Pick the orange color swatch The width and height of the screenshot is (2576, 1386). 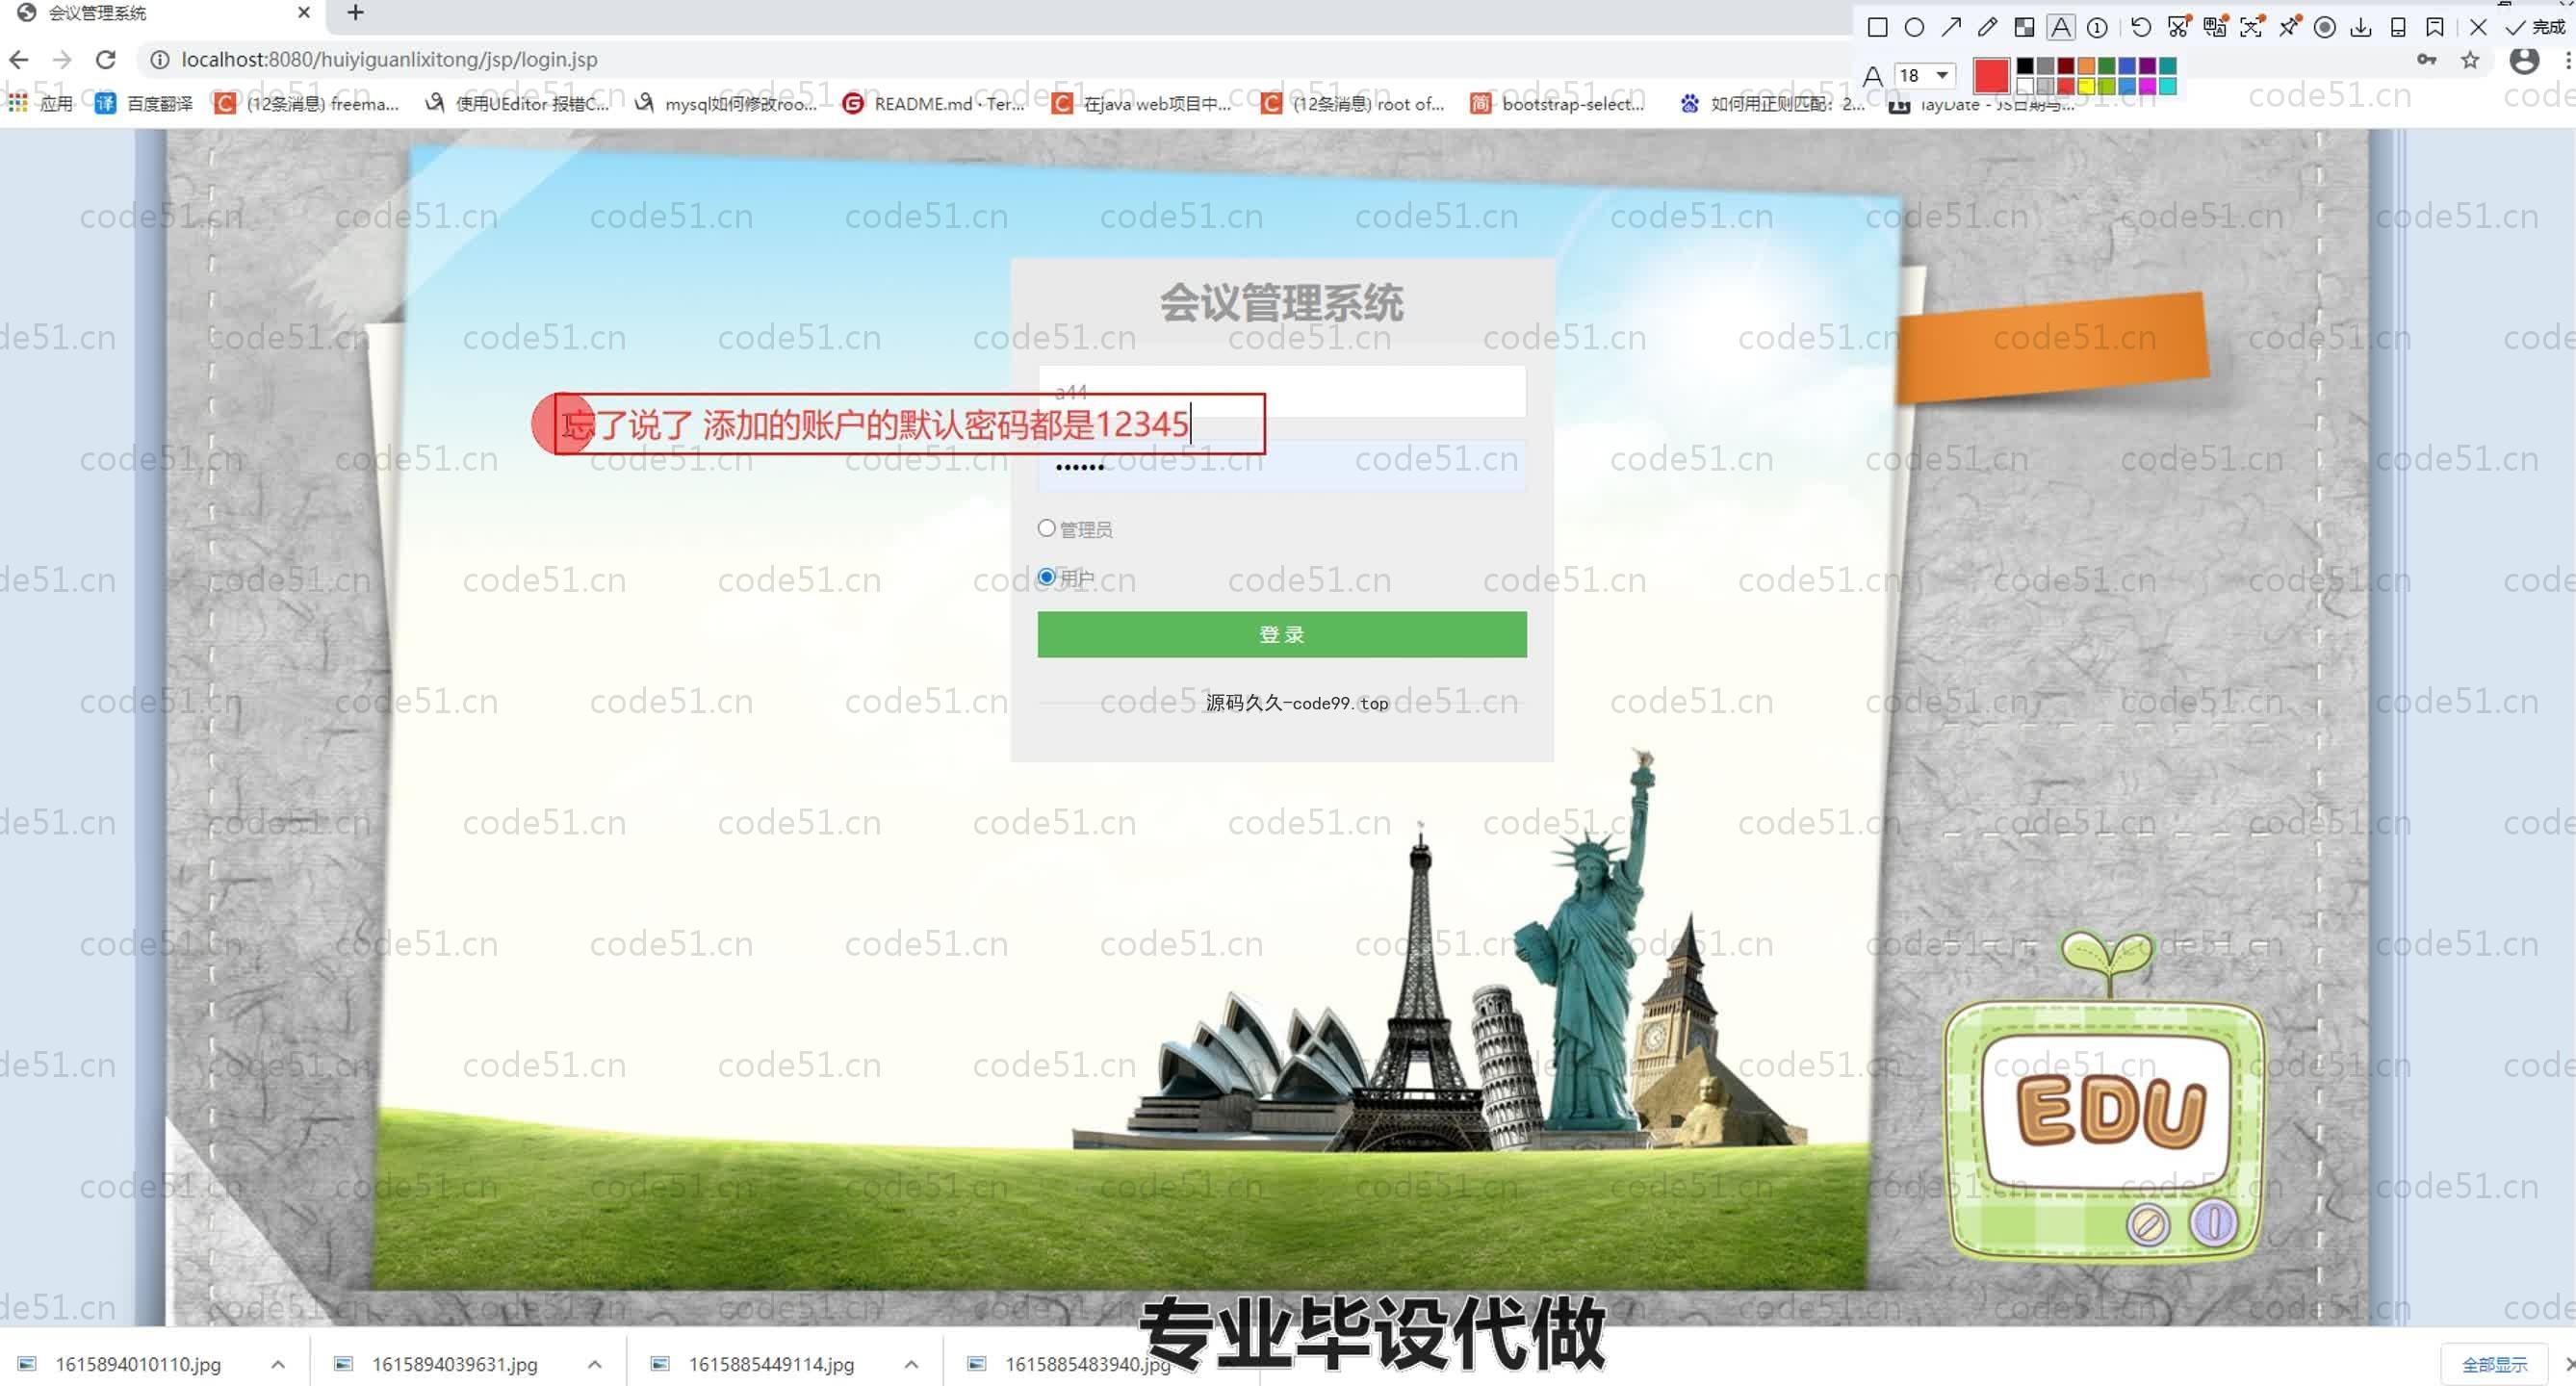click(x=2086, y=66)
